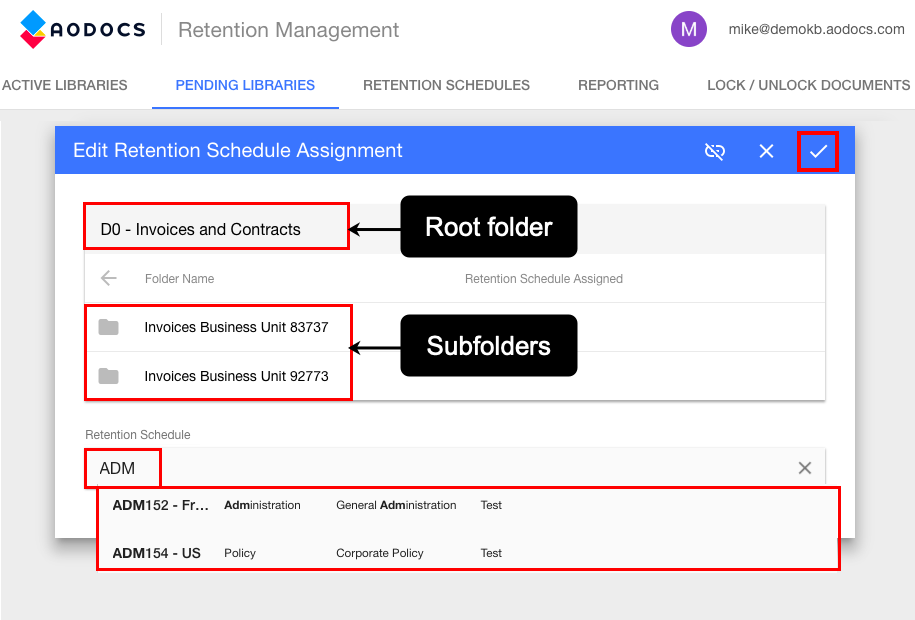Open the Lock / Unlock Documents tab
This screenshot has height=620, width=915.
pyautogui.click(x=808, y=85)
